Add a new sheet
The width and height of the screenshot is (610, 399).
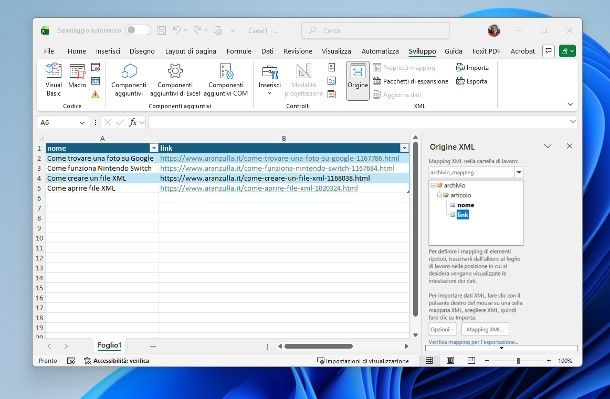point(153,346)
